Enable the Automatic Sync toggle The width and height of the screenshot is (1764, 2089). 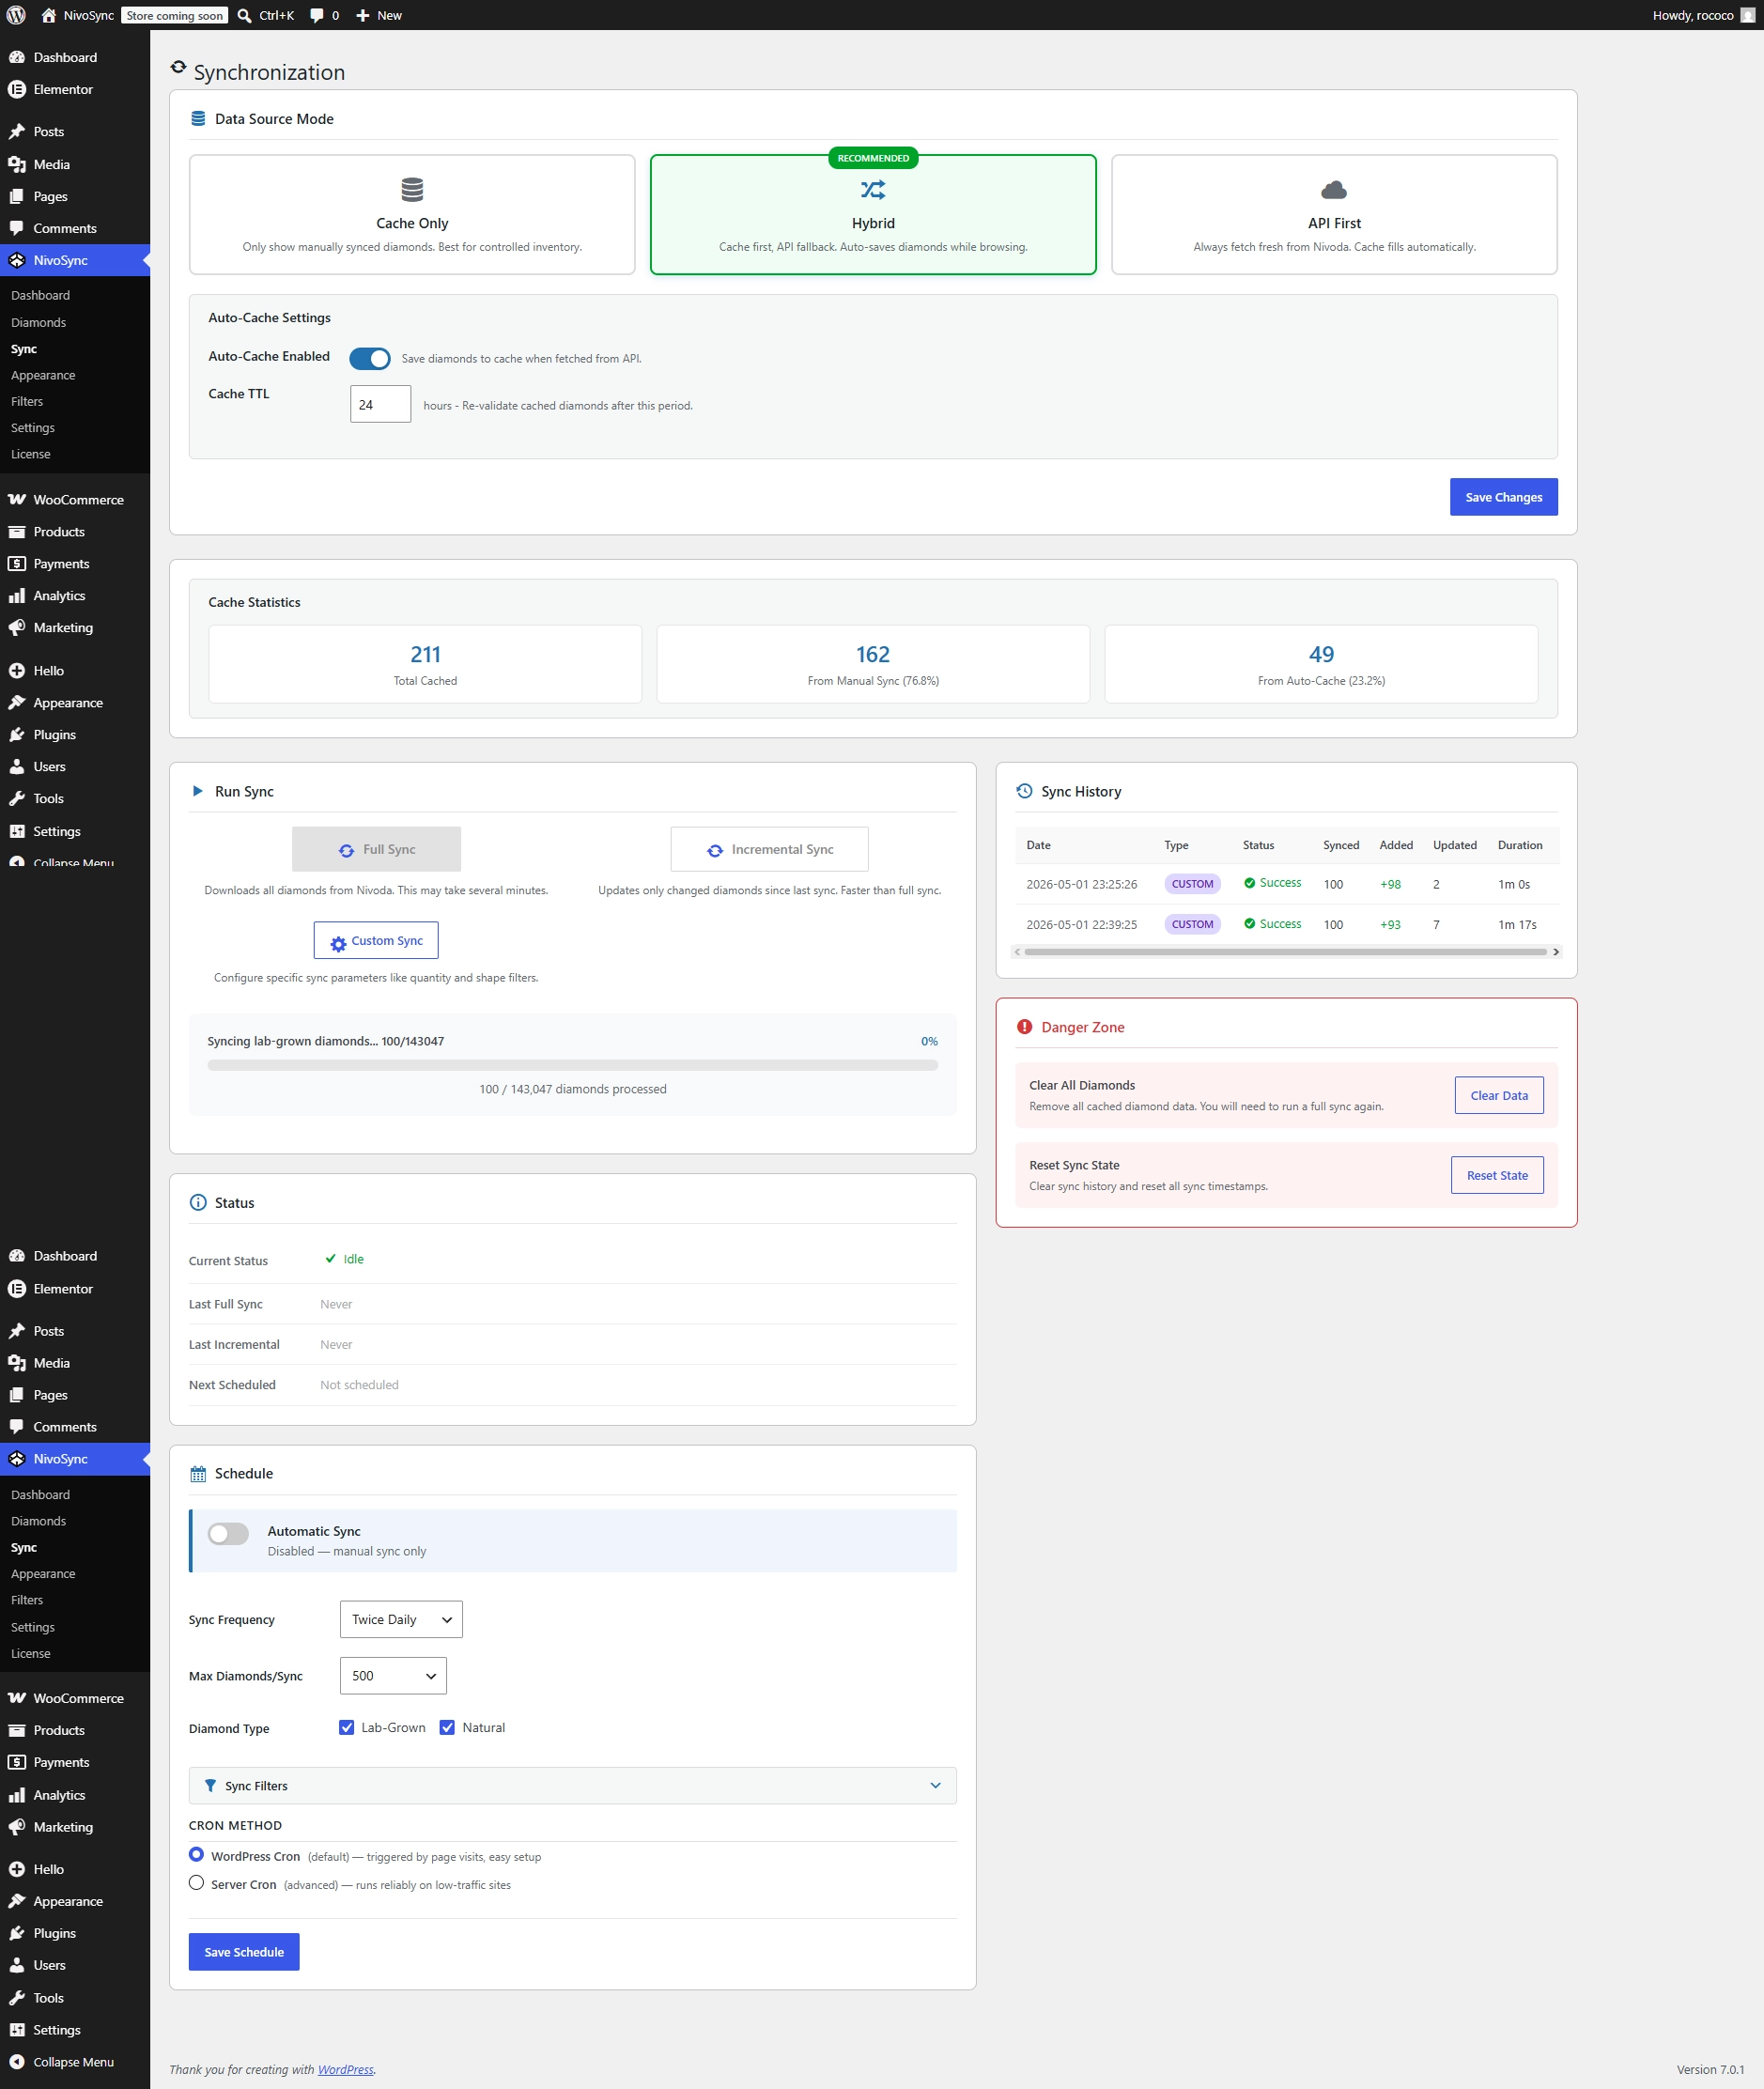[228, 1533]
